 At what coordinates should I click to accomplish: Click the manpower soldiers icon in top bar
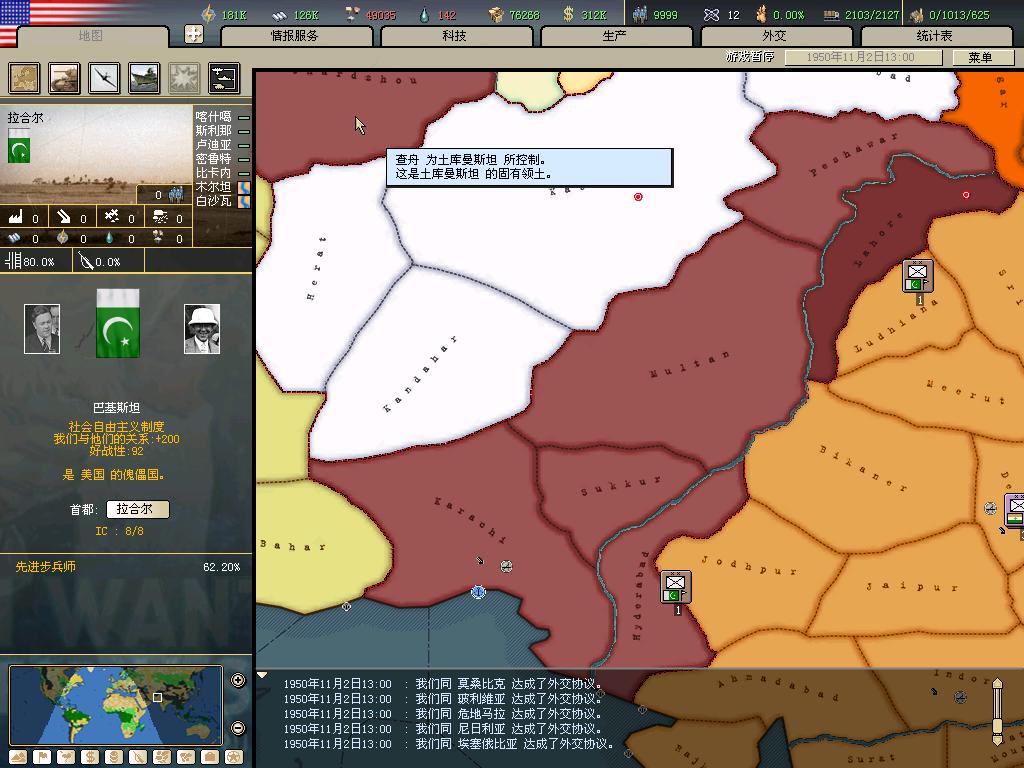(x=641, y=14)
